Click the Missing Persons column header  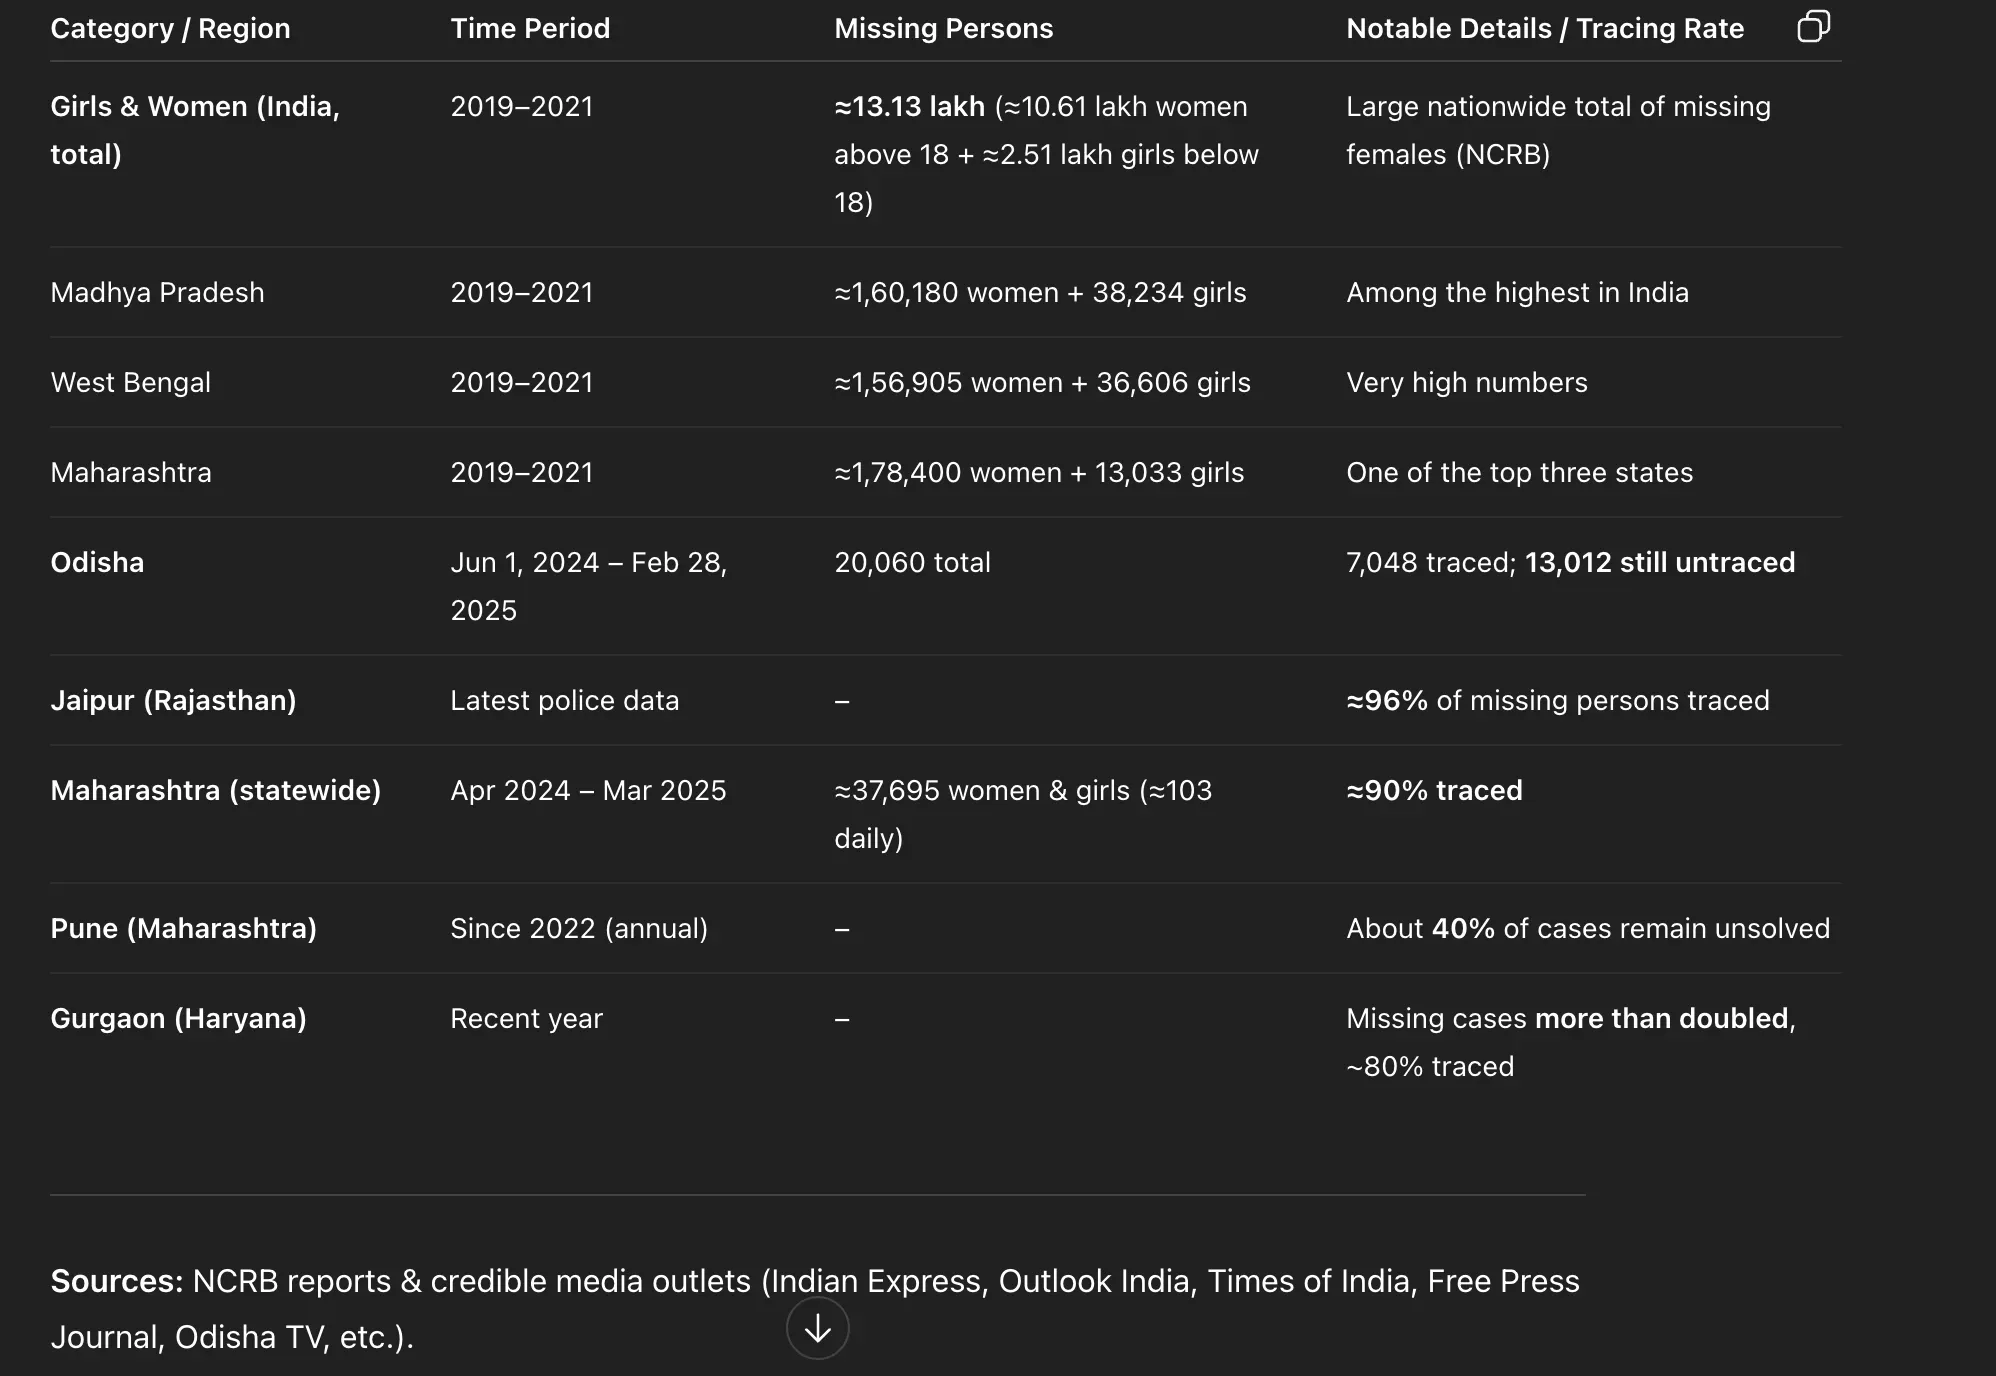[x=943, y=28]
